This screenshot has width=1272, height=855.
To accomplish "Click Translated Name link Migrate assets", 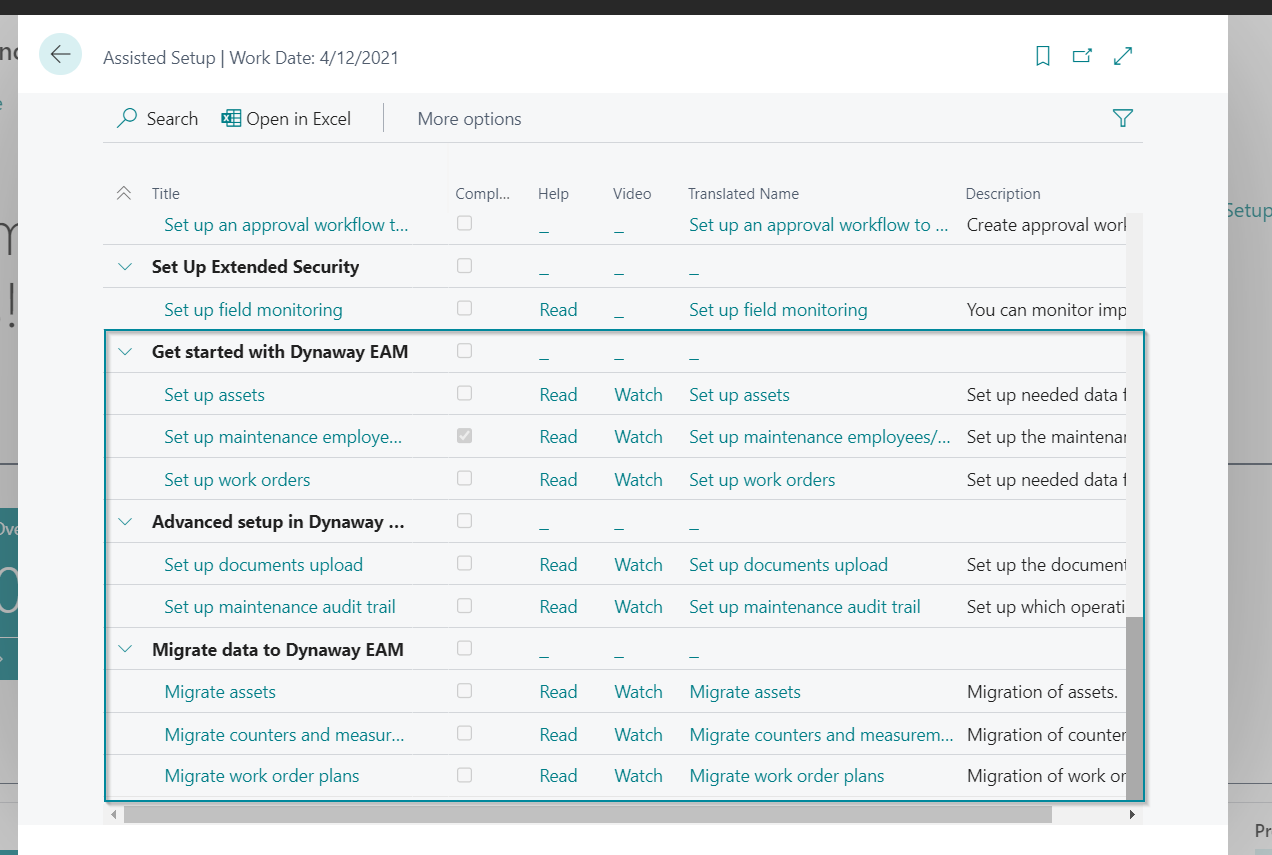I will coord(745,692).
